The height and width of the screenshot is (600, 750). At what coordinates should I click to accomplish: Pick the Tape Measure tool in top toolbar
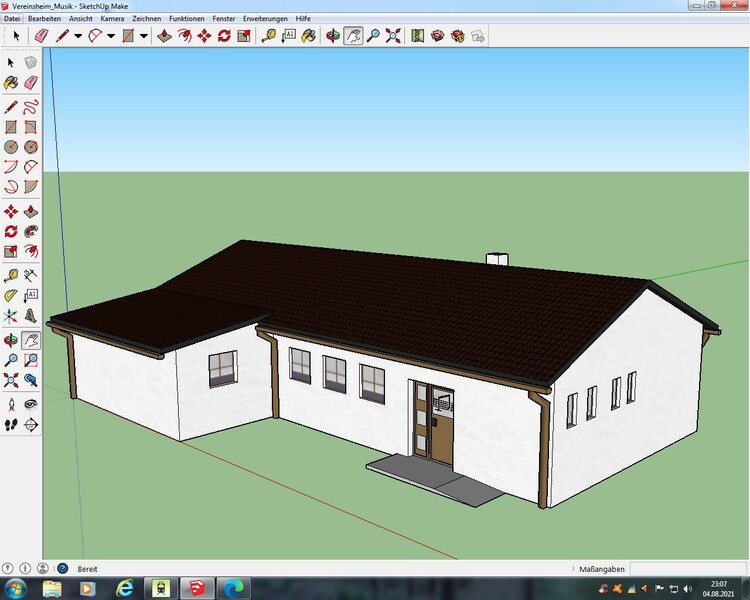click(x=269, y=36)
